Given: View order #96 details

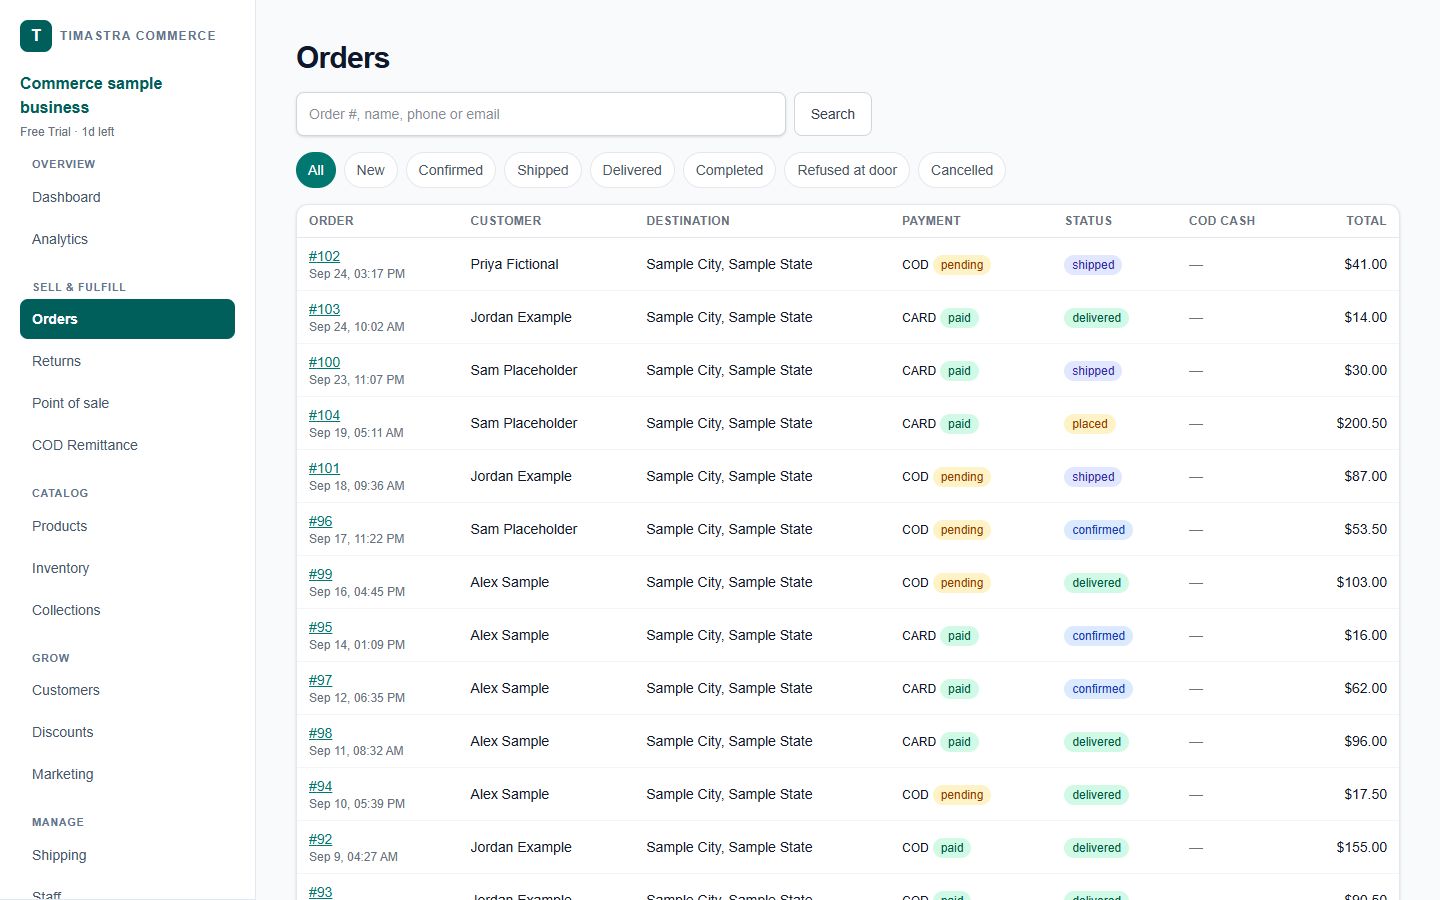Looking at the screenshot, I should [320, 521].
